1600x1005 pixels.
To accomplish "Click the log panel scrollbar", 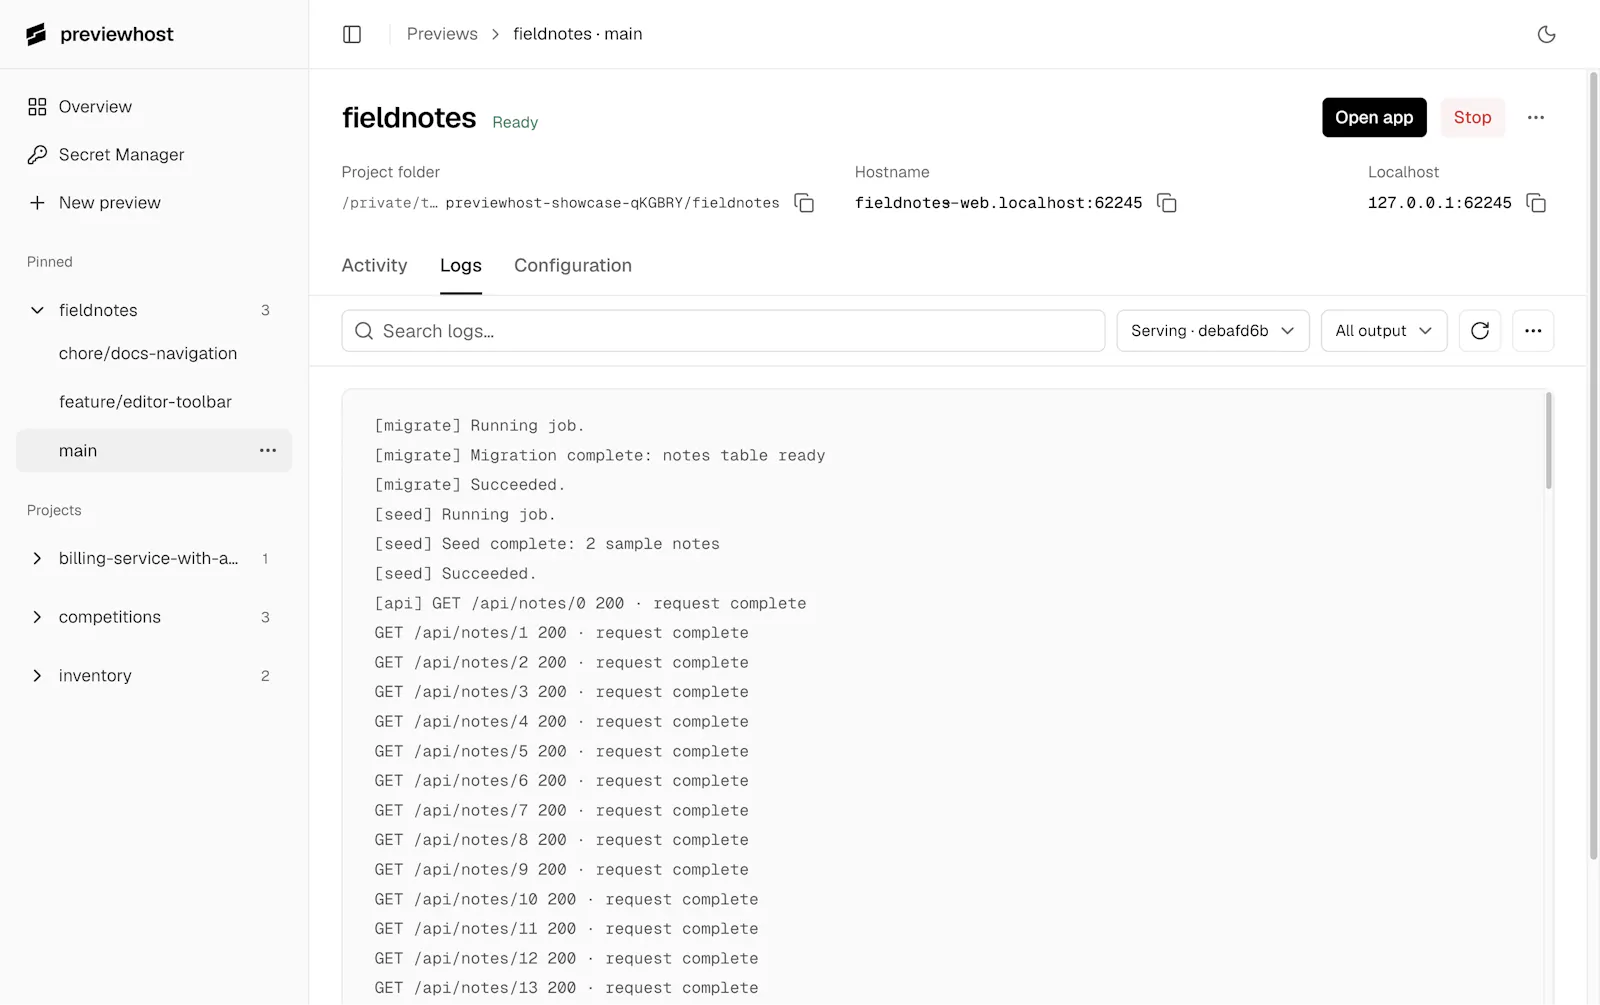I will (1549, 442).
